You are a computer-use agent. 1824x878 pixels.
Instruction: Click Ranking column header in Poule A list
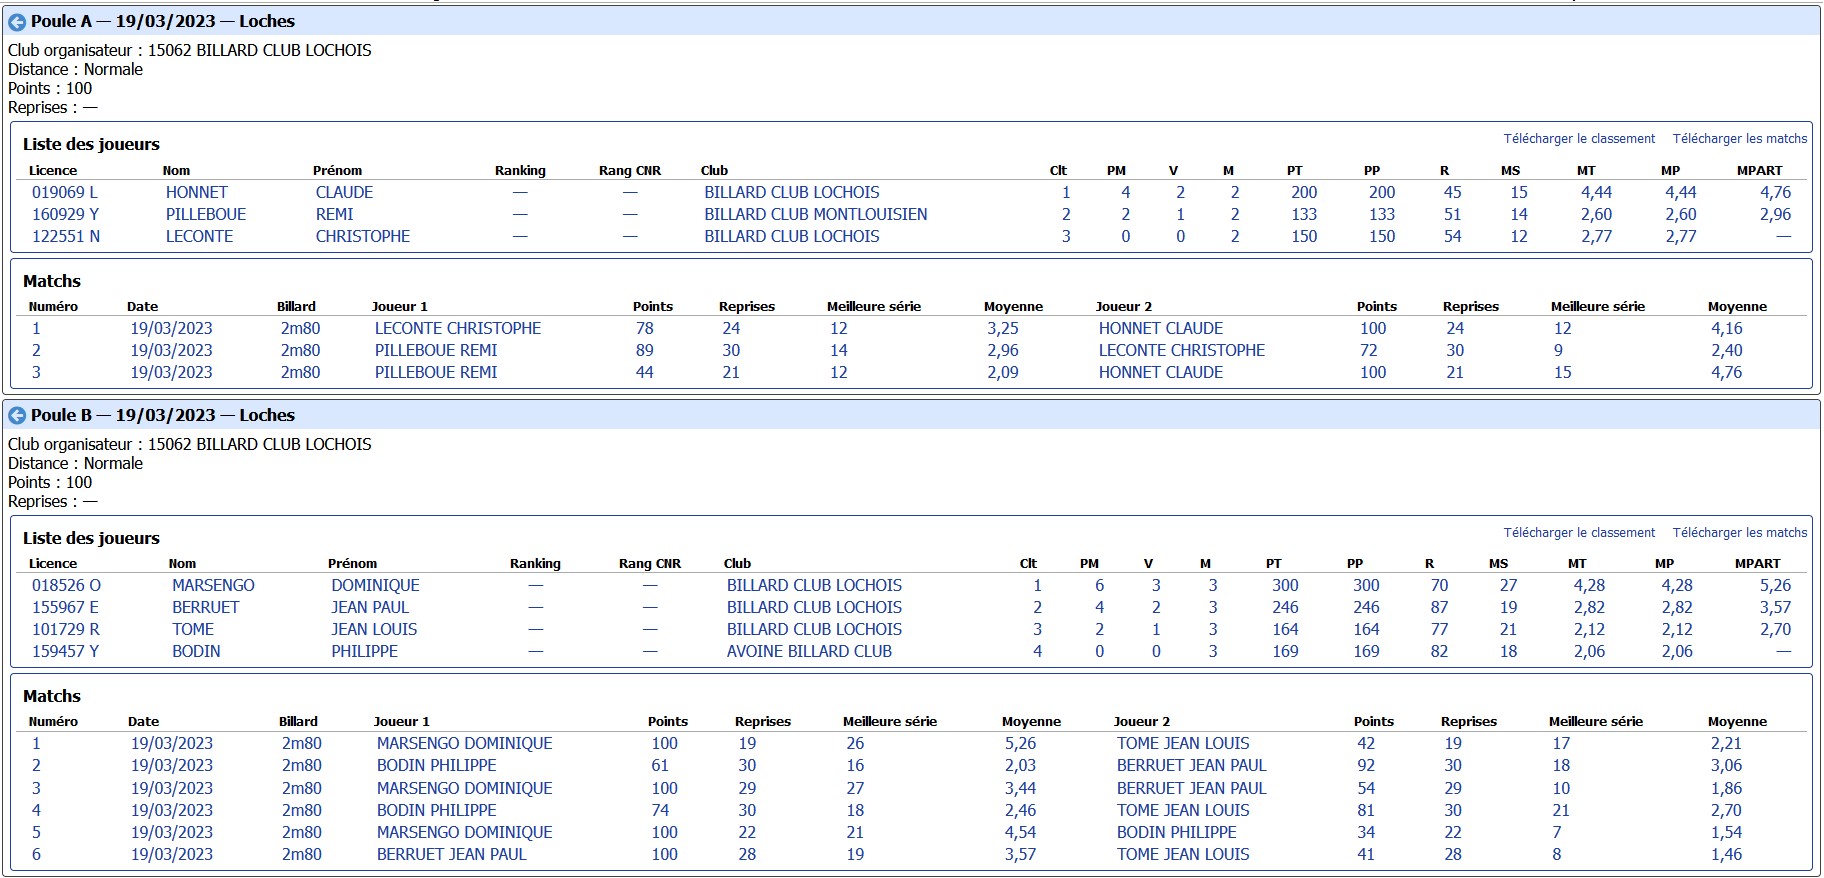pos(520,170)
